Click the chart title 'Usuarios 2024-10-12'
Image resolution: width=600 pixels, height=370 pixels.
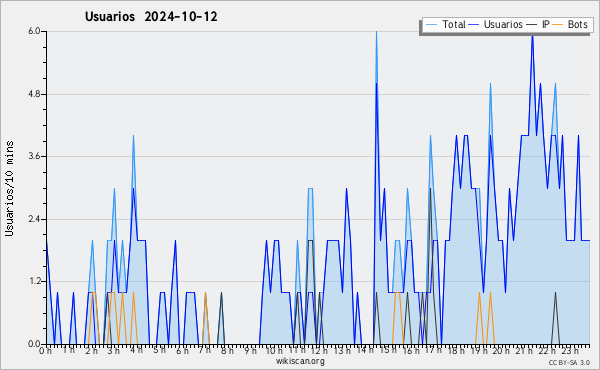click(151, 17)
